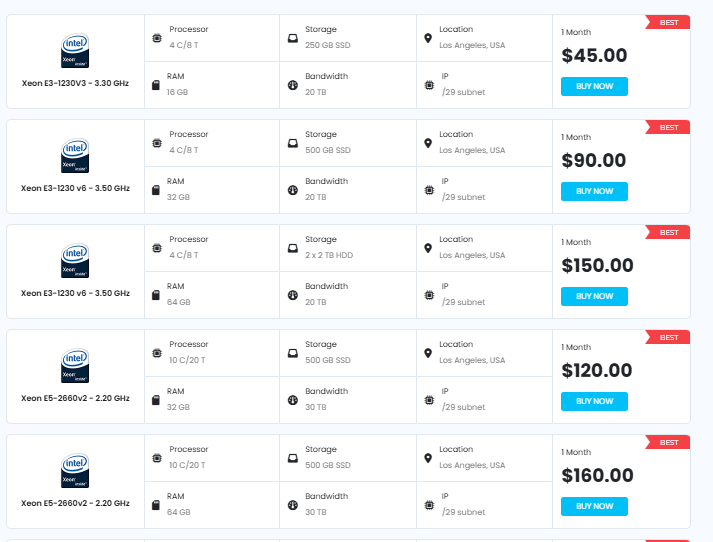Click bandwidth globe icon in $90.00 plan

292,190
